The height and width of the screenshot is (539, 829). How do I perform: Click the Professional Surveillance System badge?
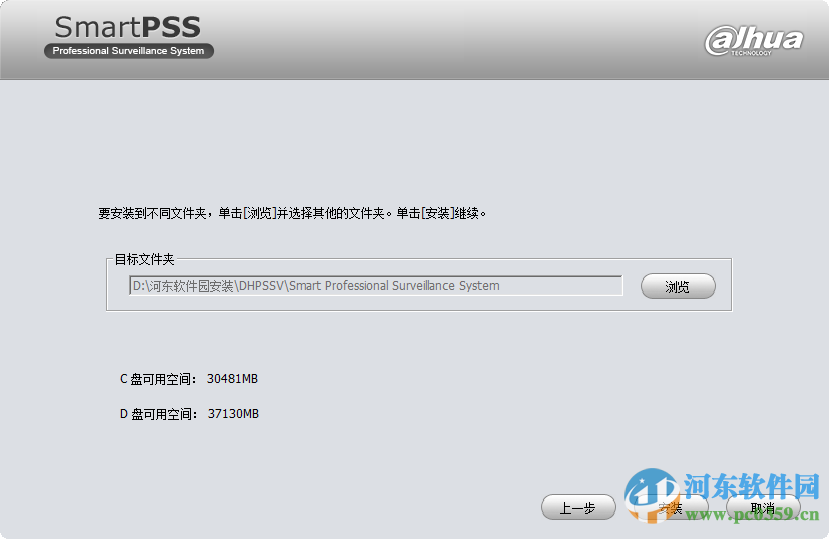pos(128,51)
